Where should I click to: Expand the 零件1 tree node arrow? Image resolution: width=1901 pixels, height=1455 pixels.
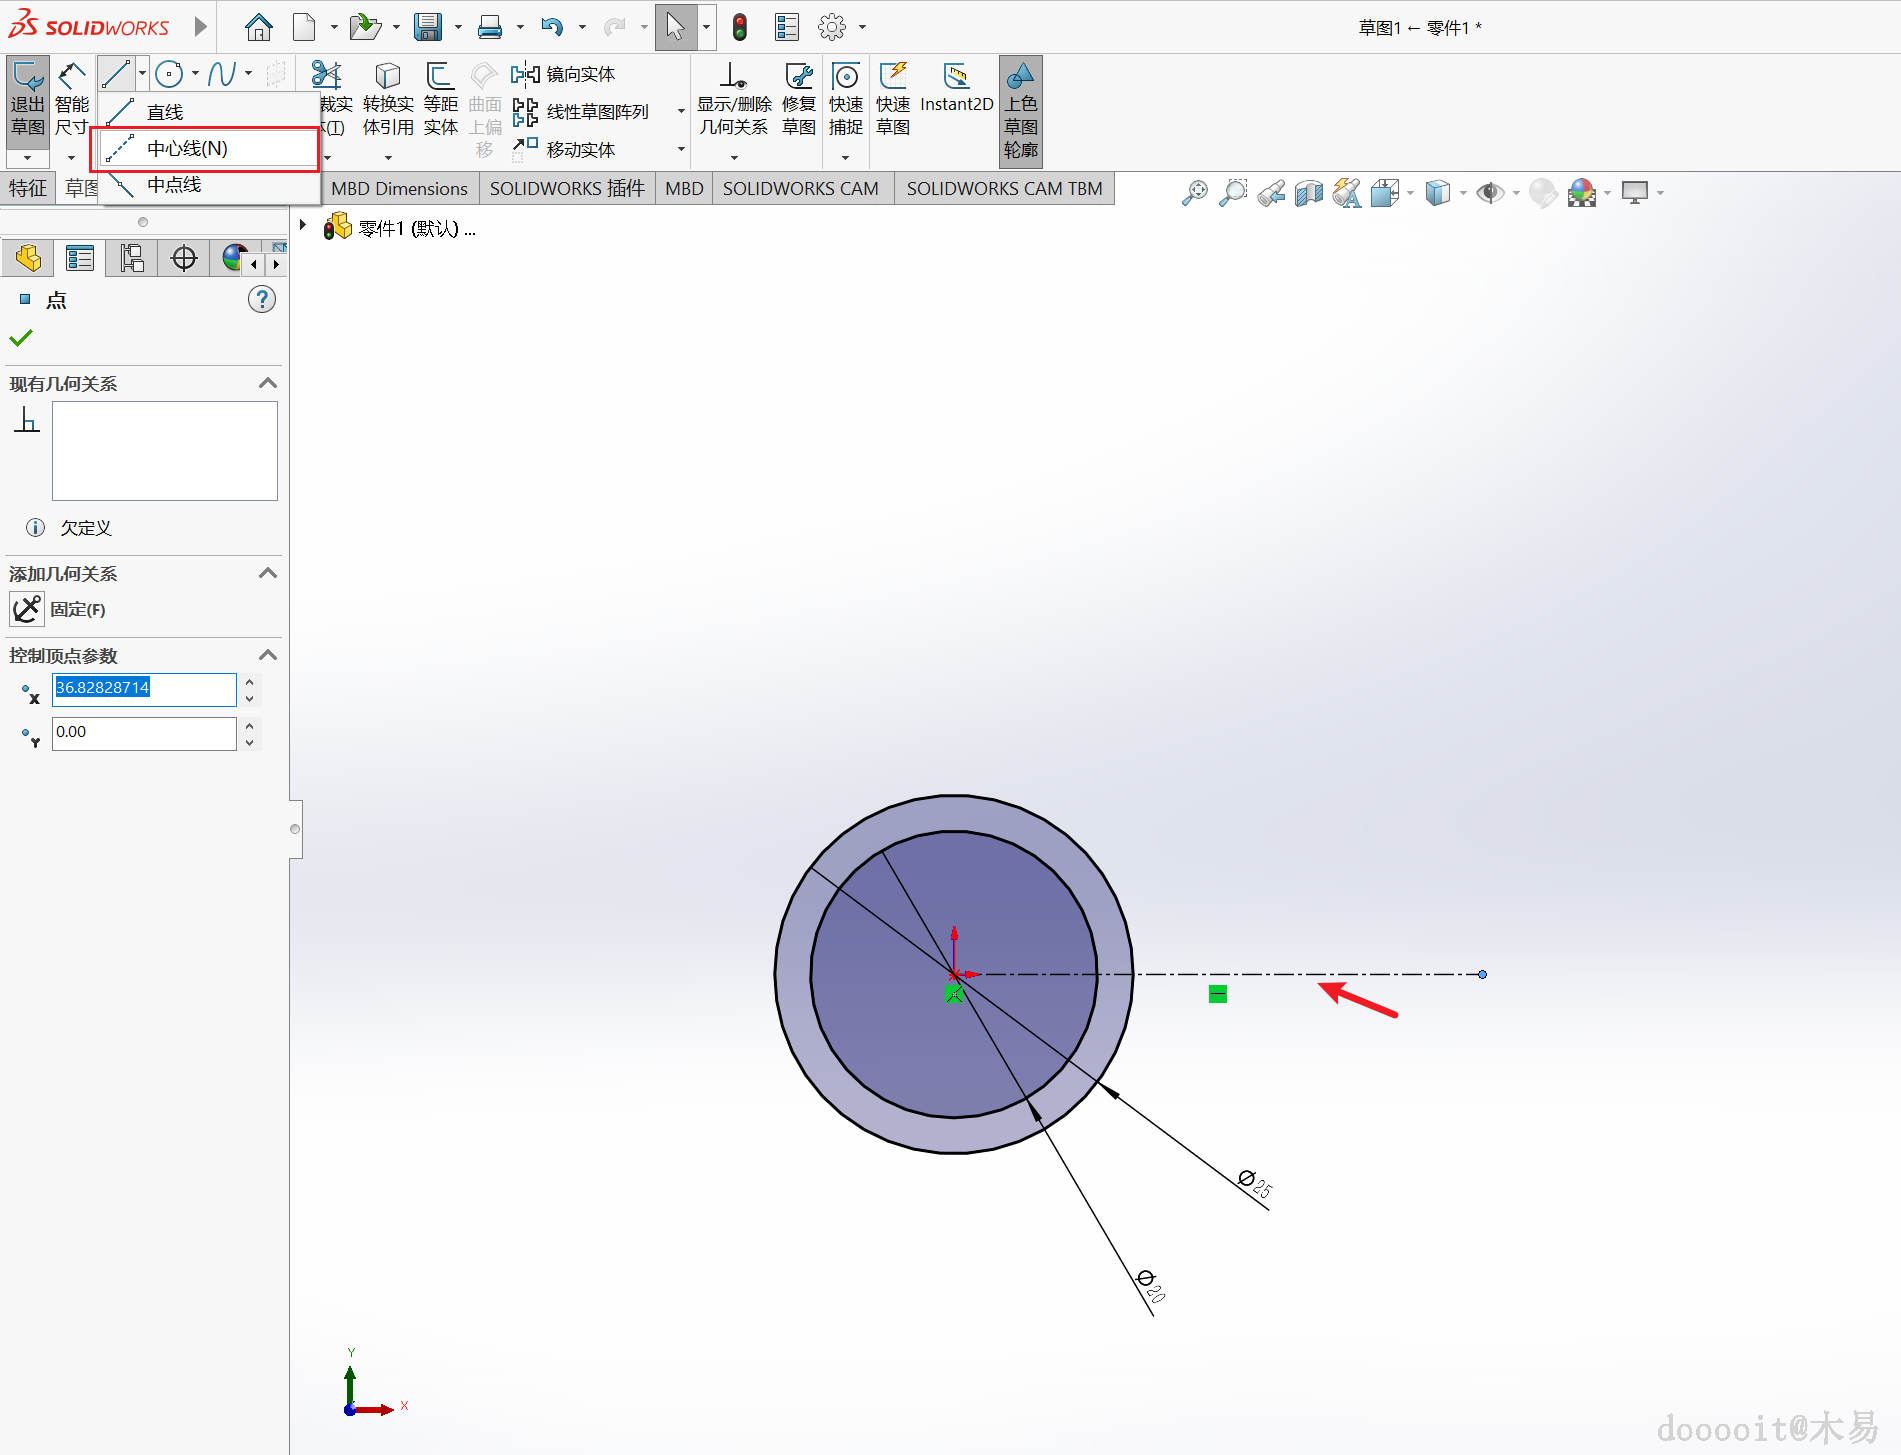coord(303,227)
